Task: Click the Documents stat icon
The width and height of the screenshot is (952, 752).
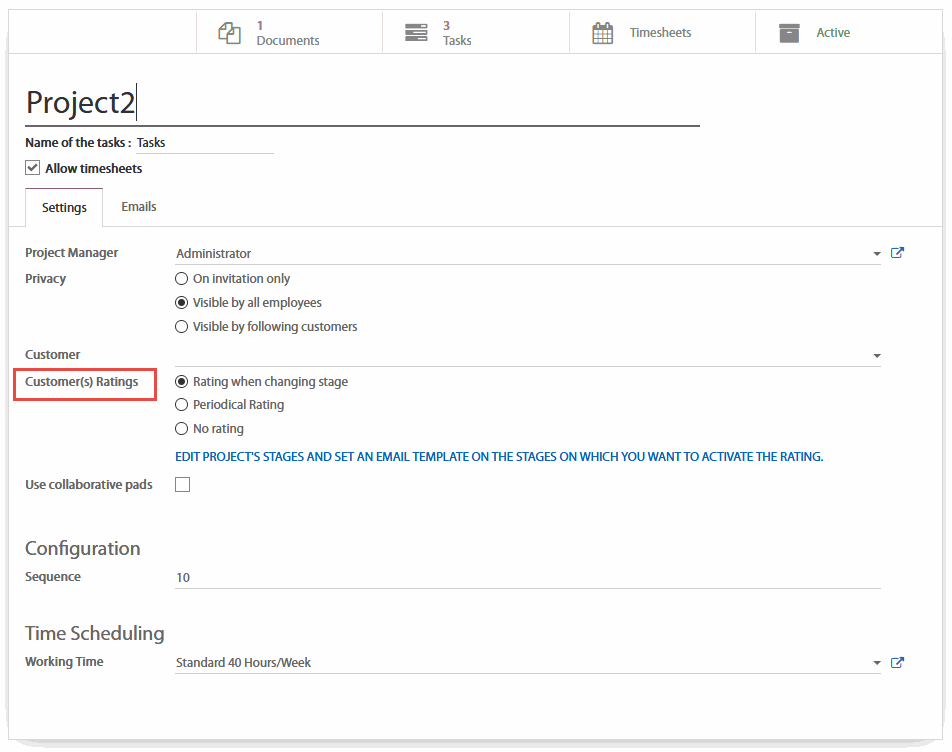Action: point(230,33)
